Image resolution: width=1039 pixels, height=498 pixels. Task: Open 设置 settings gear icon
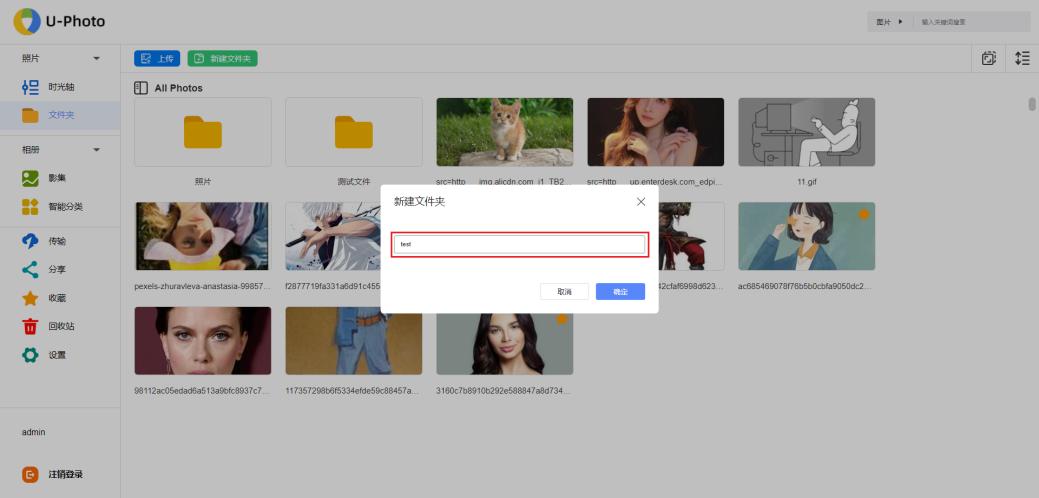pos(30,355)
